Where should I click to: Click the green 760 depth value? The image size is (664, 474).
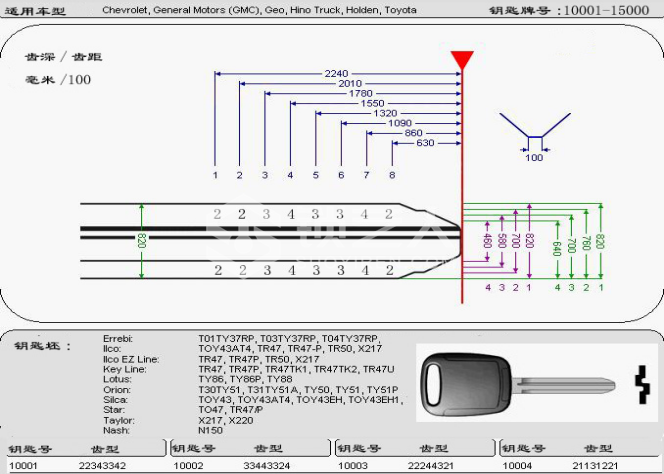586,243
